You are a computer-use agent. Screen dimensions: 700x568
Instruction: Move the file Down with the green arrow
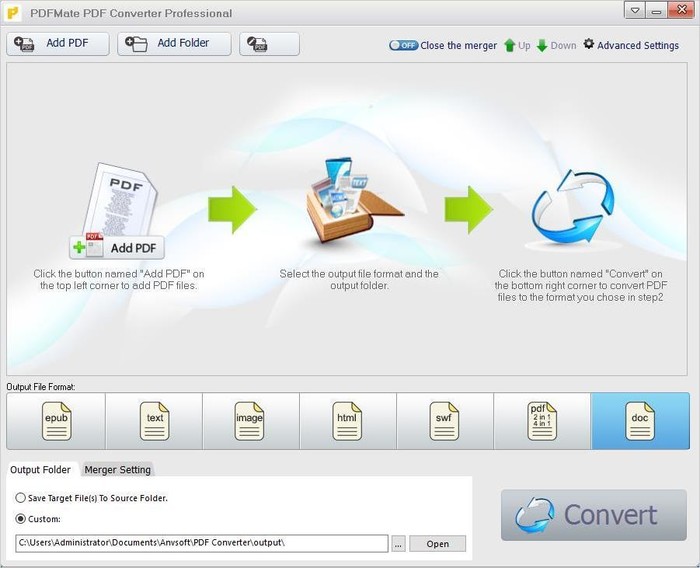(556, 45)
